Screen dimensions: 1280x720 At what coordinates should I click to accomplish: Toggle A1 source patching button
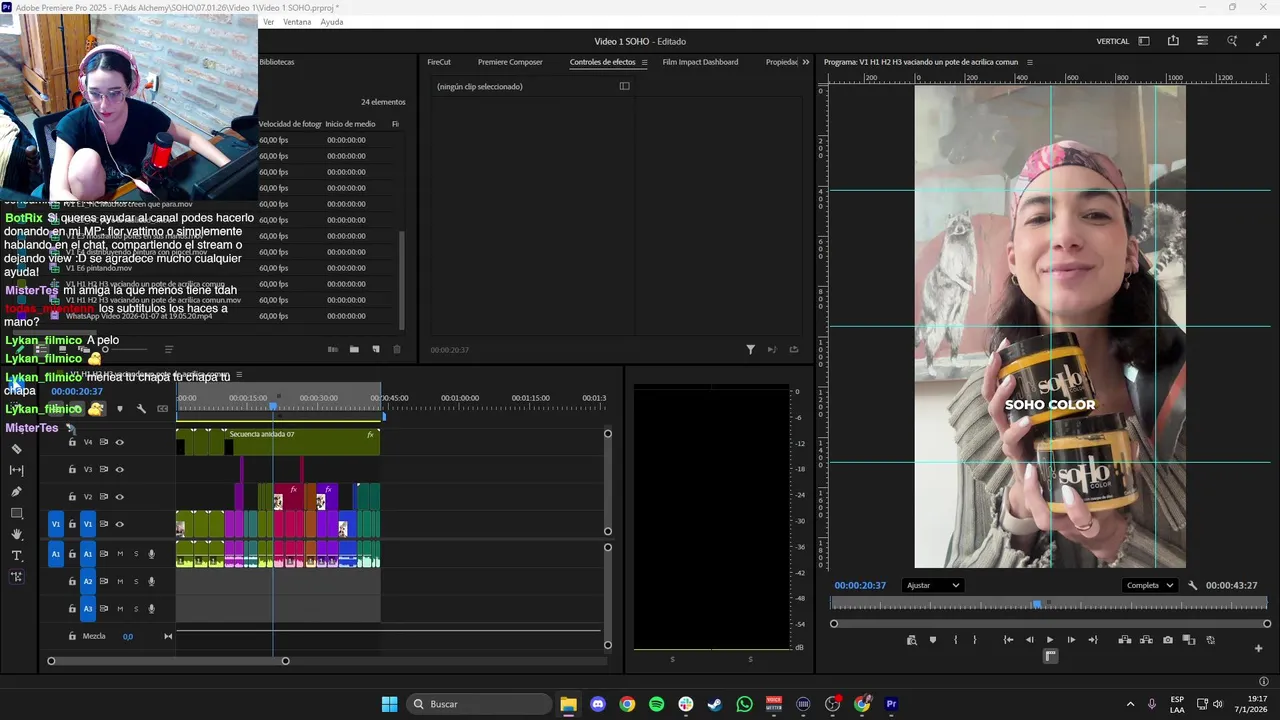pos(56,554)
